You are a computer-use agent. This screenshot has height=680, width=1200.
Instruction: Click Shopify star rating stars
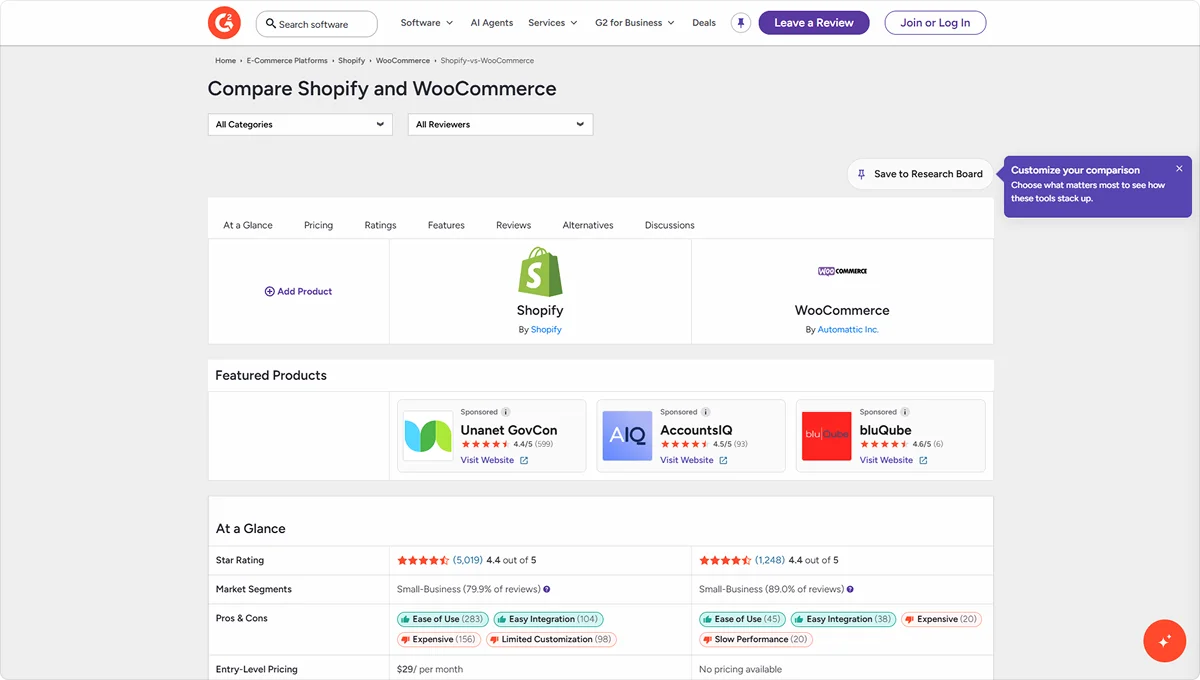coord(423,561)
